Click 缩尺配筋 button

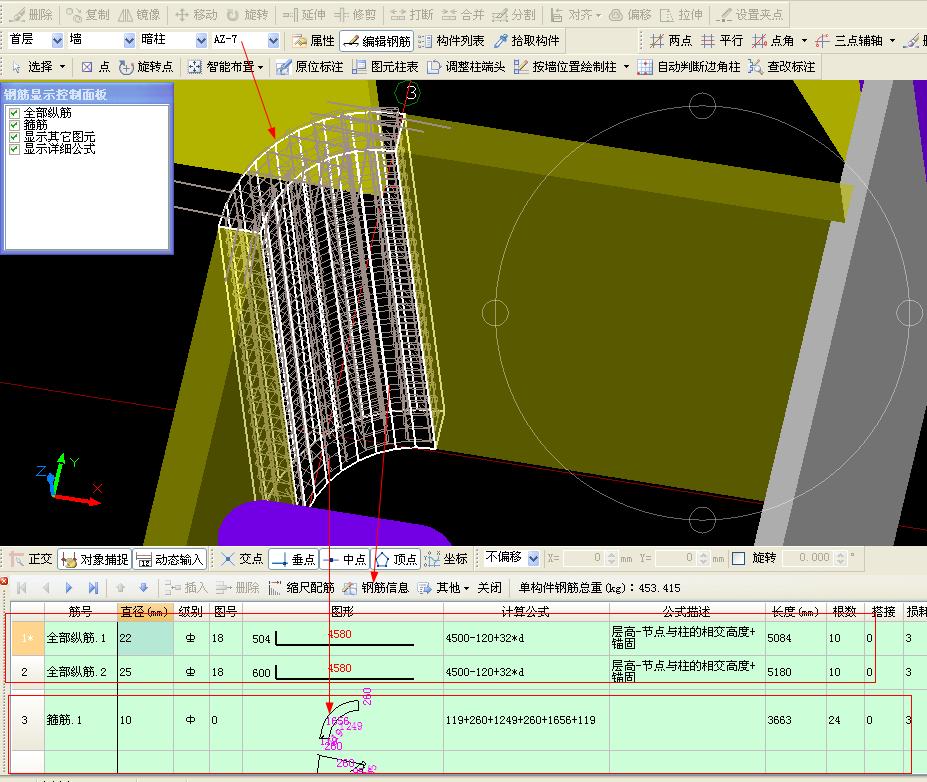pyautogui.click(x=301, y=588)
